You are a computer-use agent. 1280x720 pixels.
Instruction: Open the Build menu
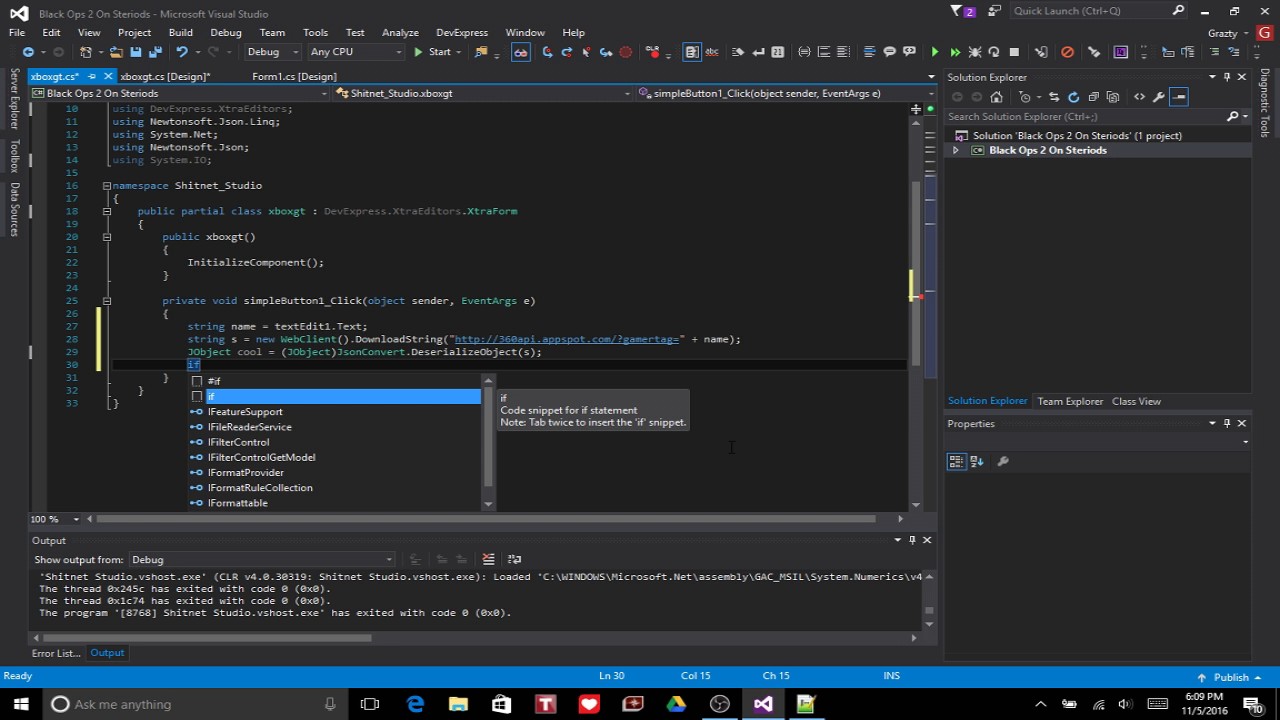(180, 32)
